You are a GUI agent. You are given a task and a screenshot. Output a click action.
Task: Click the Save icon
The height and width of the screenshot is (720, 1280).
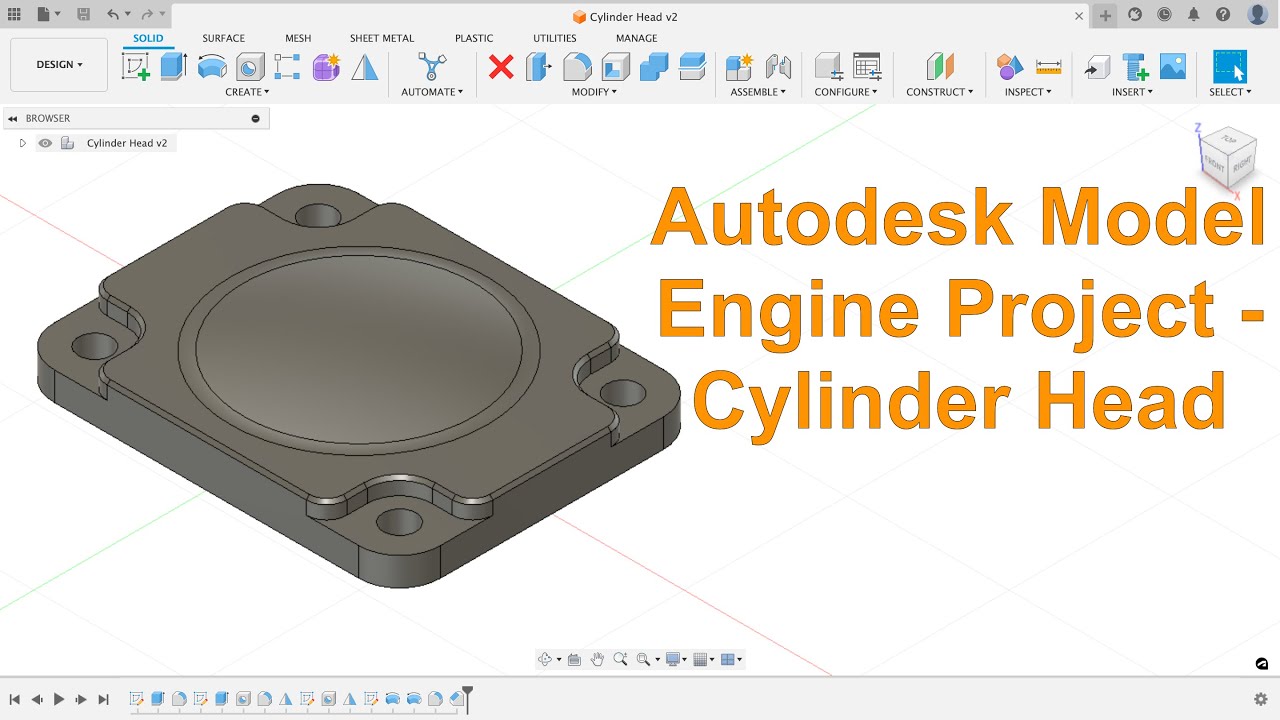pyautogui.click(x=83, y=15)
